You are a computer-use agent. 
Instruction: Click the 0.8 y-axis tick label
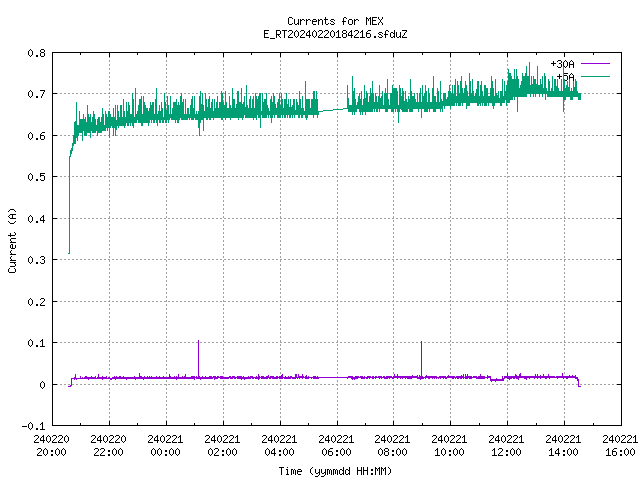[x=36, y=53]
